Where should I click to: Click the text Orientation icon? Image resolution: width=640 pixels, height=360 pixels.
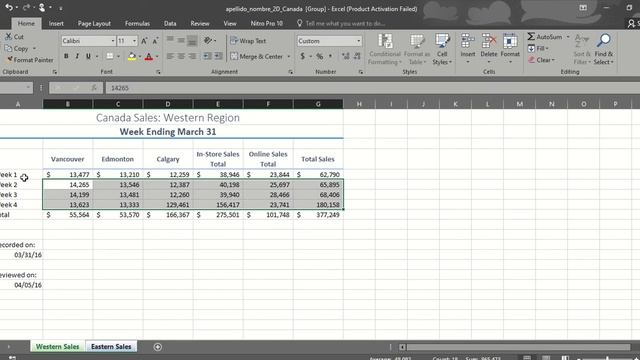click(209, 40)
